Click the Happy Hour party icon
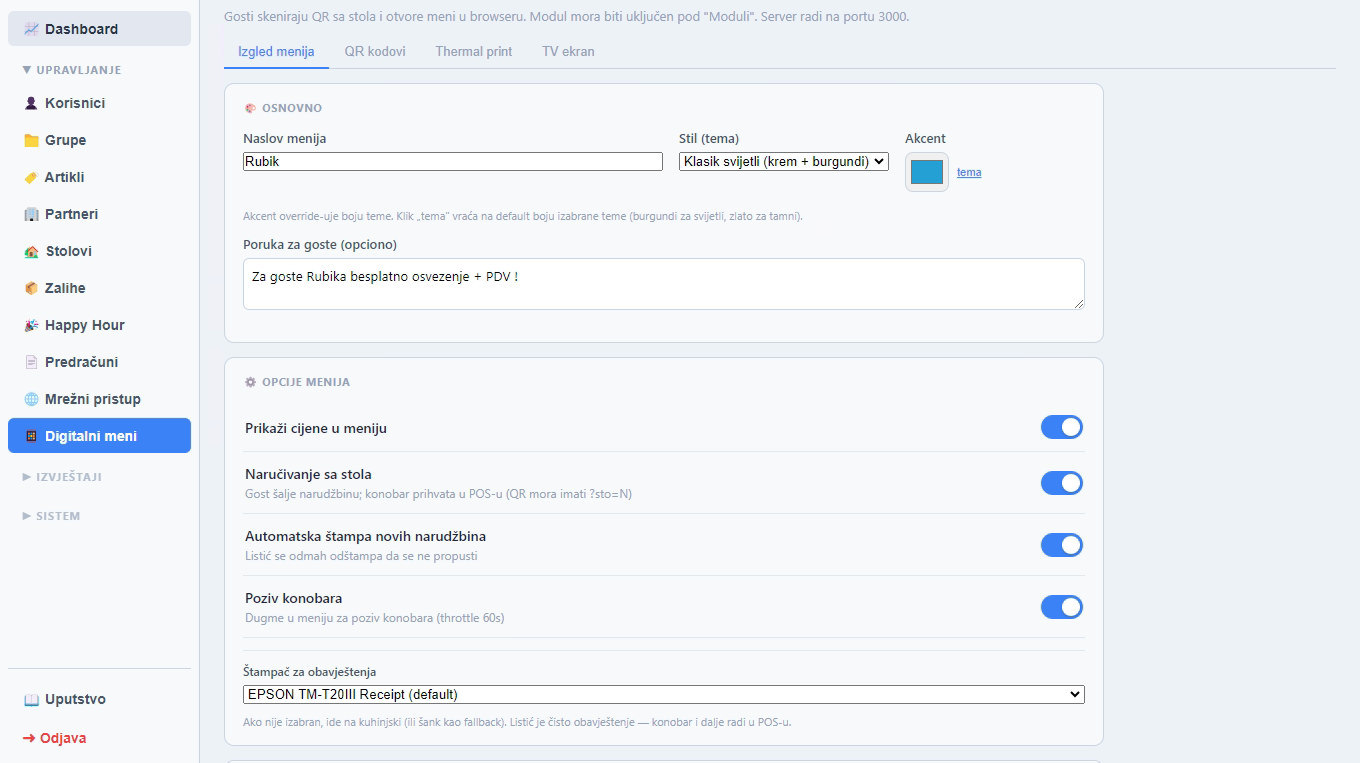This screenshot has width=1360, height=763. pos(31,325)
